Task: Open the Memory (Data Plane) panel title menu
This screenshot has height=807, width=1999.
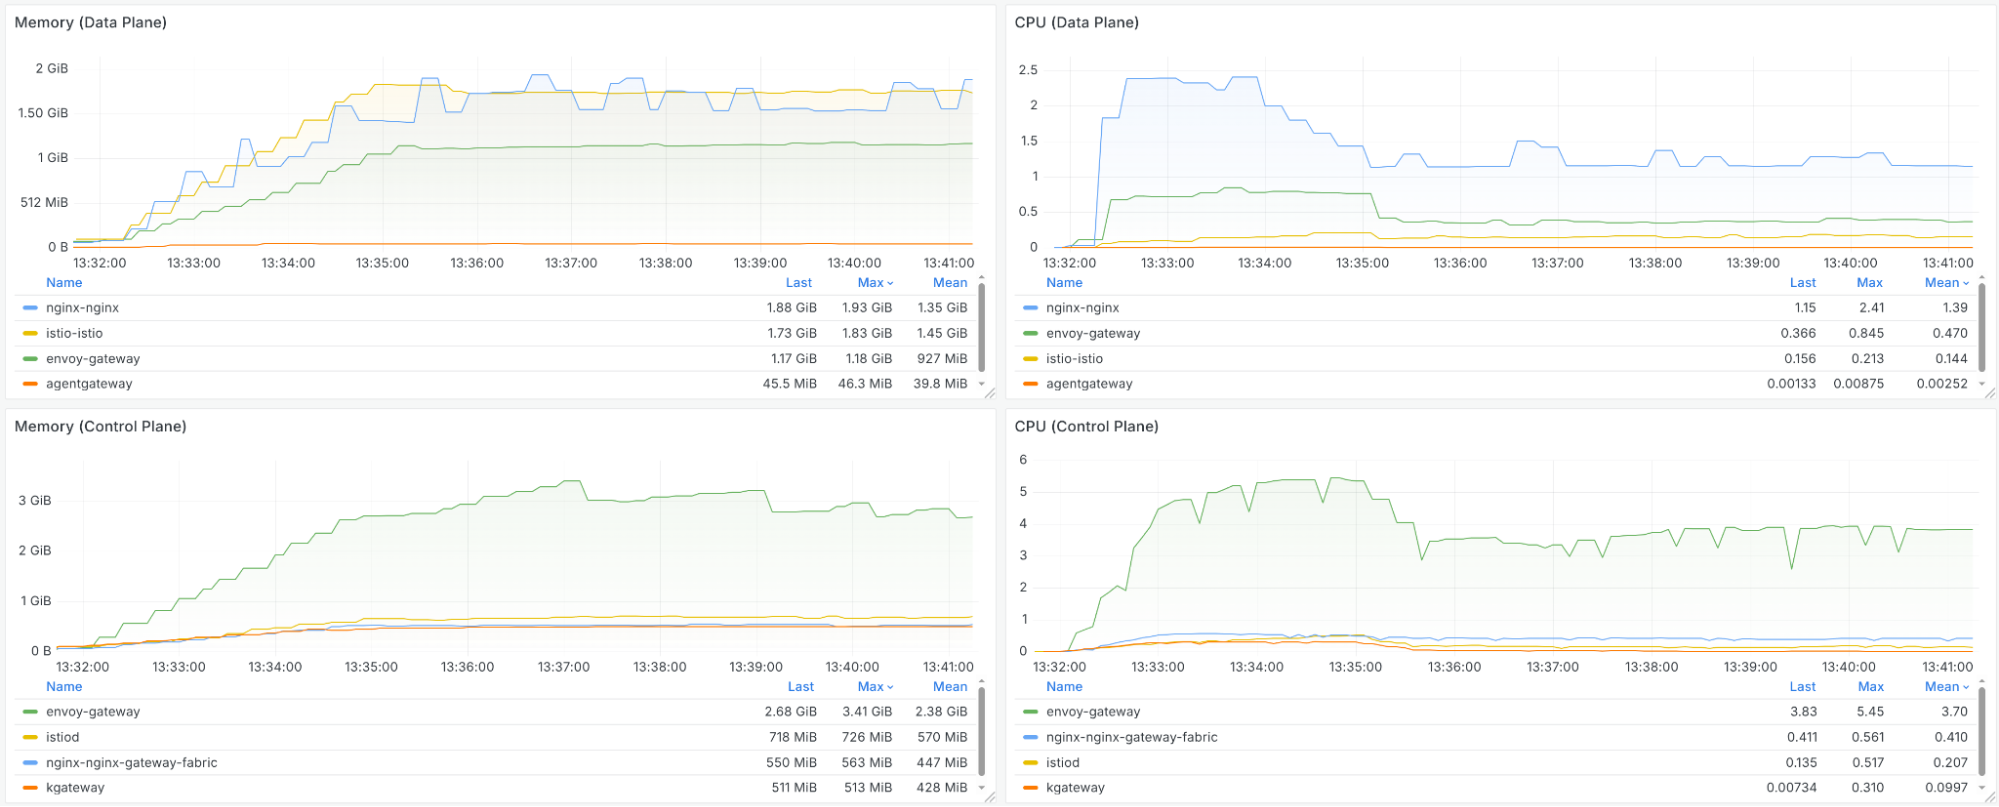Action: [x=90, y=22]
